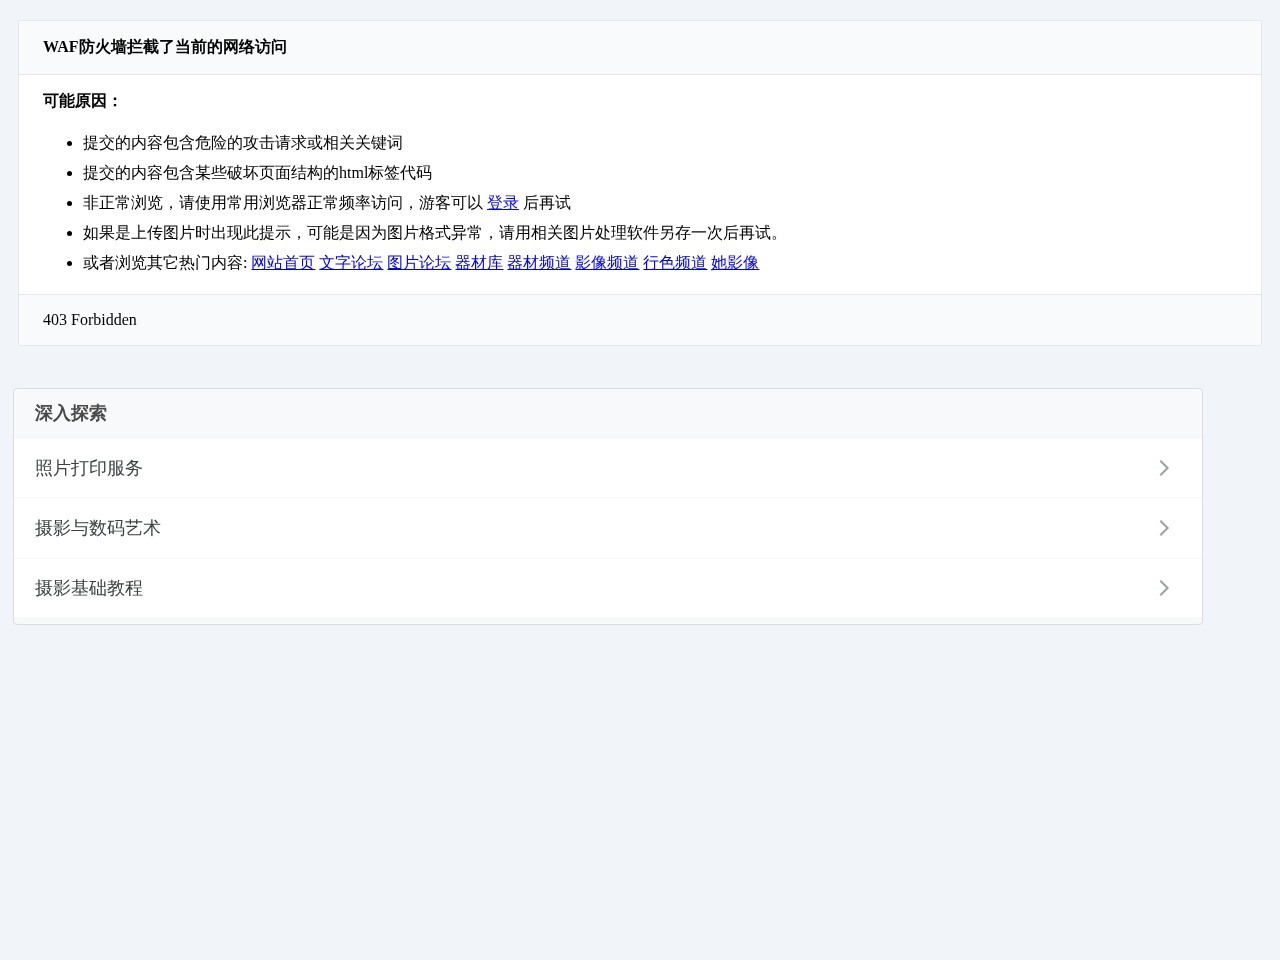The width and height of the screenshot is (1280, 960).
Task: Open the 文字论坛 link
Action: click(351, 263)
